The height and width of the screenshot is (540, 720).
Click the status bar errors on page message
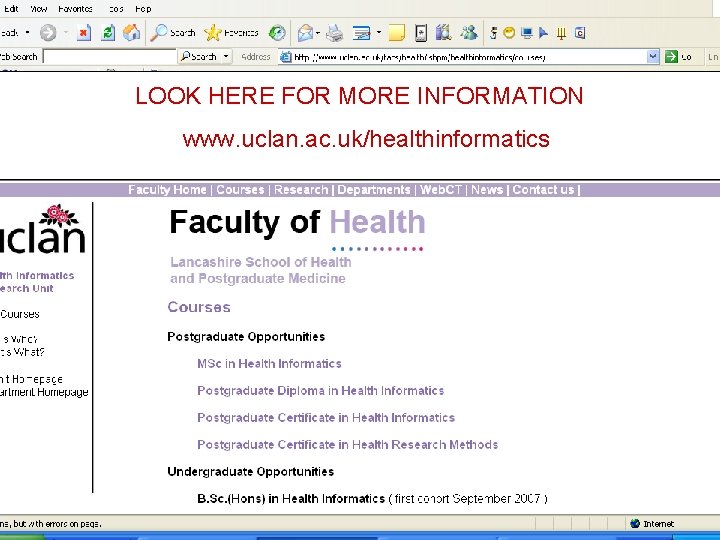[x=51, y=523]
